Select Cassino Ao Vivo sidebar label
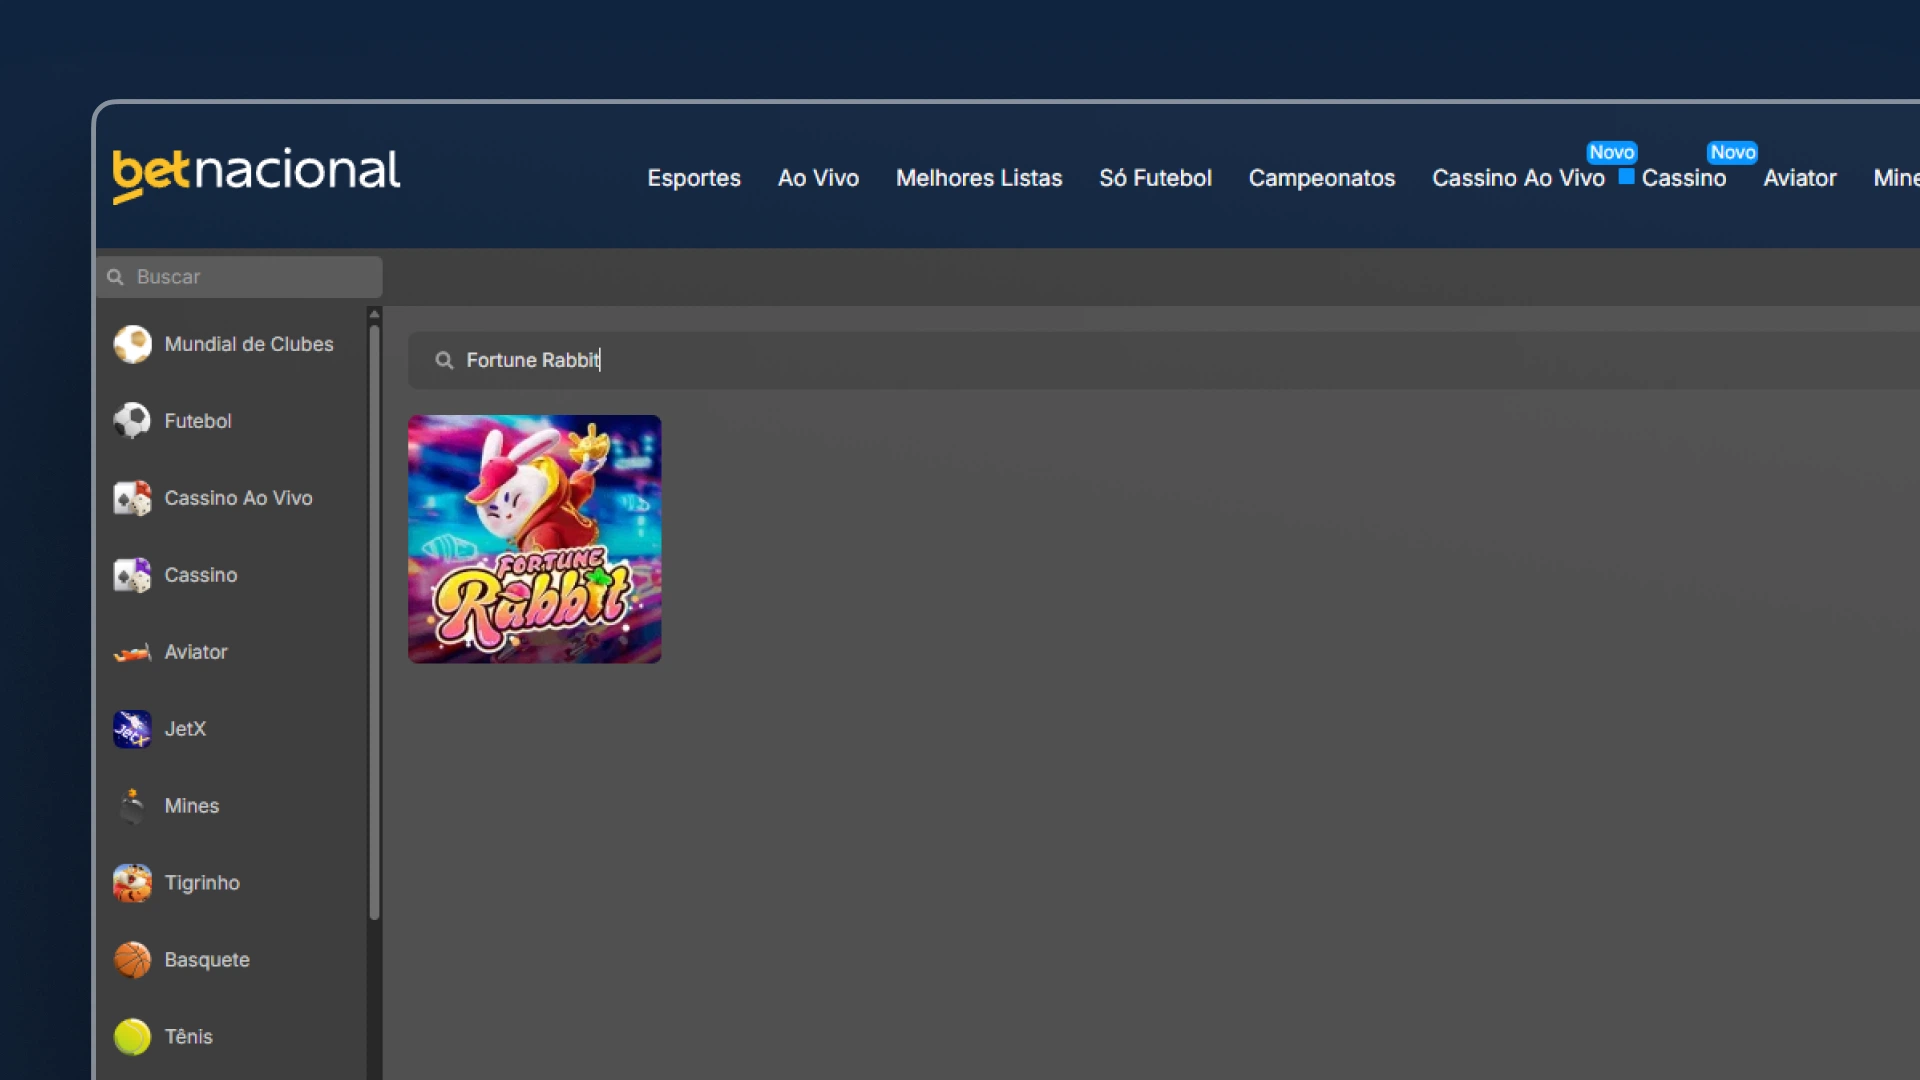The width and height of the screenshot is (1920, 1080). (x=238, y=498)
